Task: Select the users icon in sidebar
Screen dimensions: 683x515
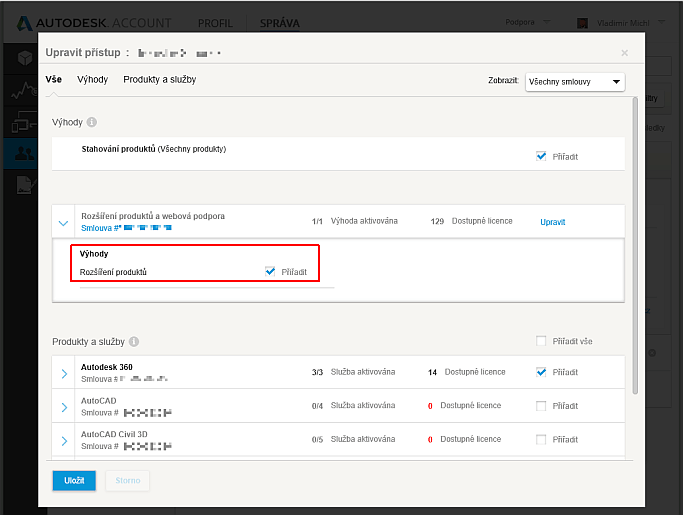Action: click(24, 153)
